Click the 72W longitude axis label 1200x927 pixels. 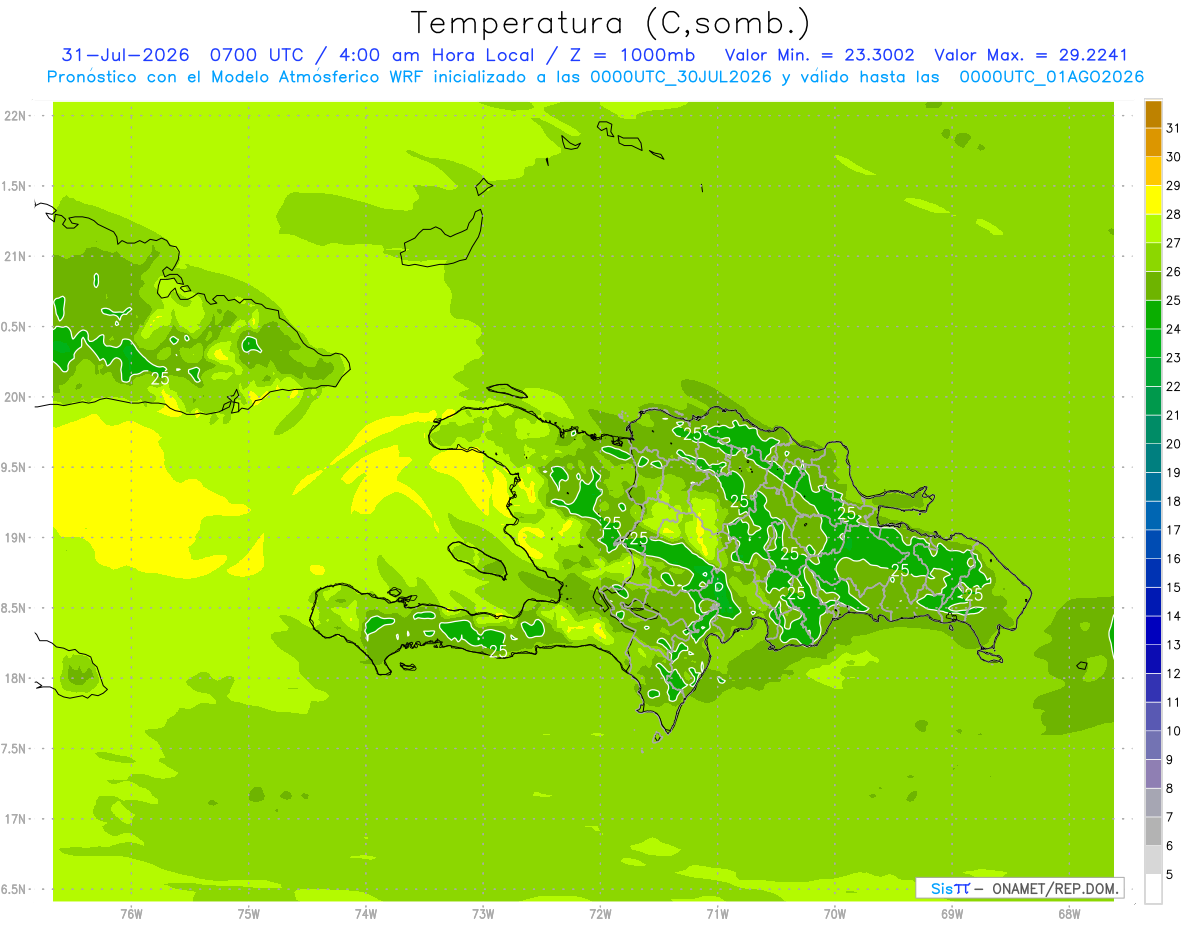601,913
